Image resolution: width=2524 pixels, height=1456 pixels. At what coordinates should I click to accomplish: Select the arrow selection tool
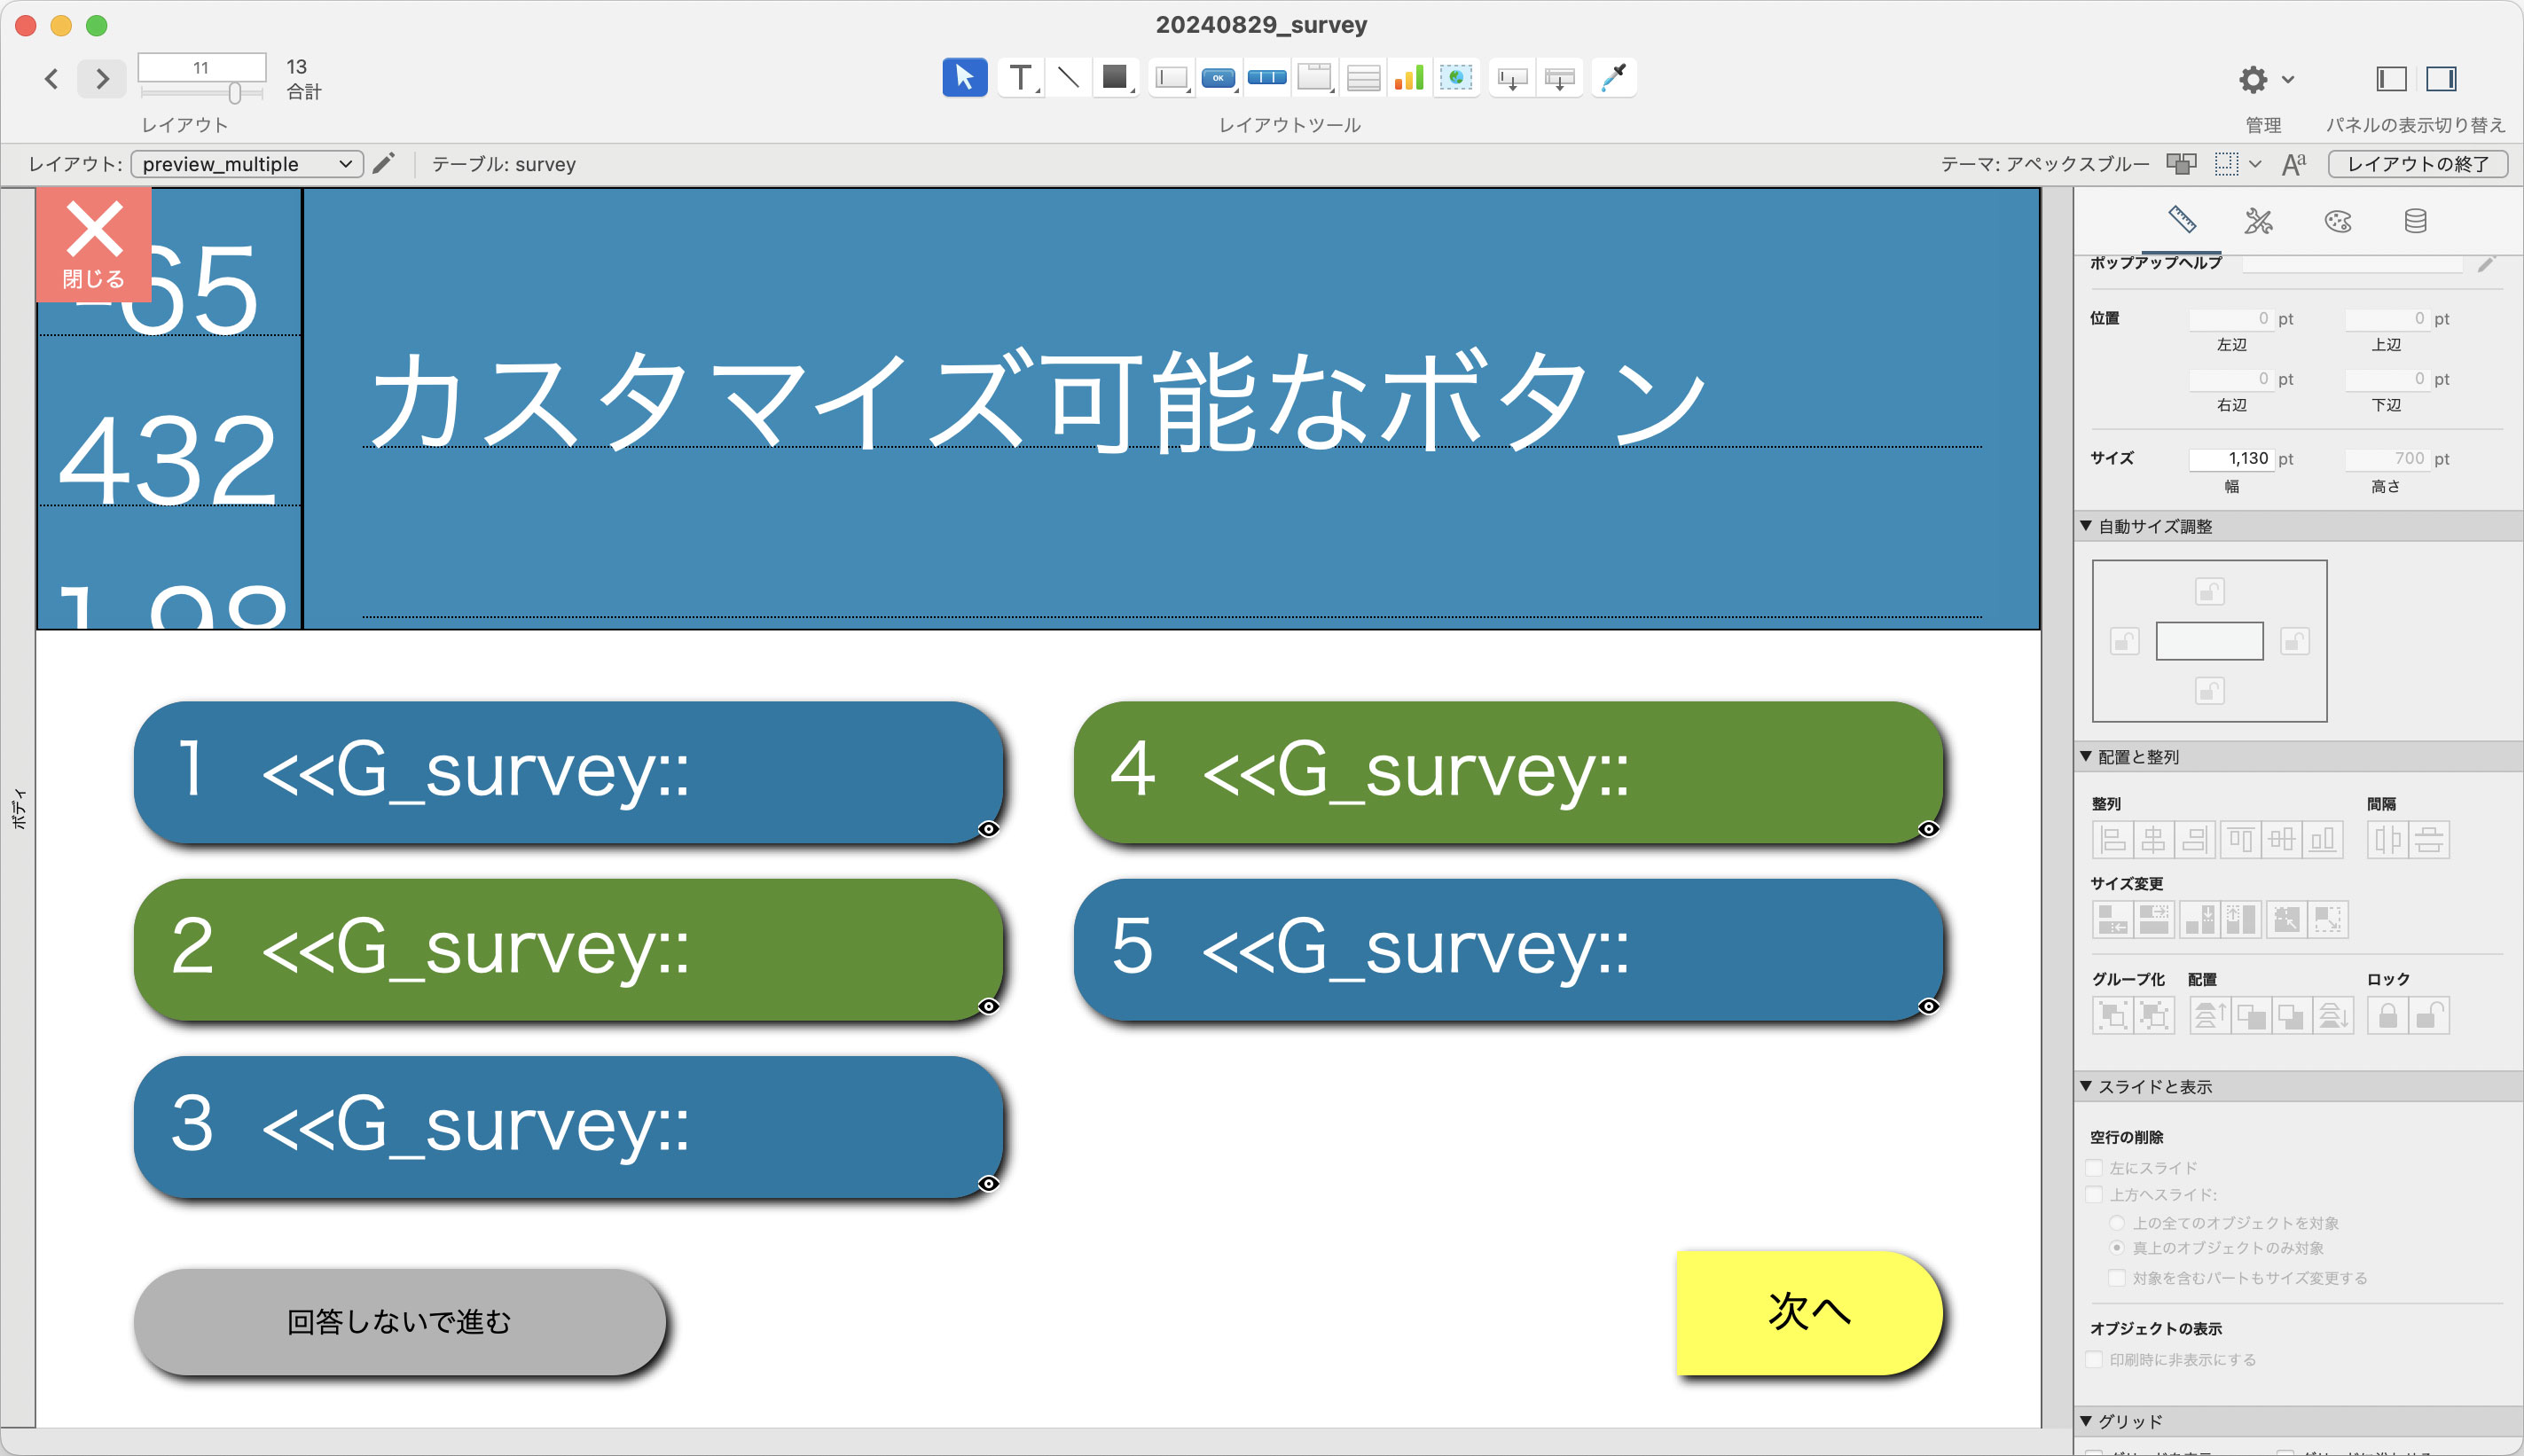coord(964,77)
